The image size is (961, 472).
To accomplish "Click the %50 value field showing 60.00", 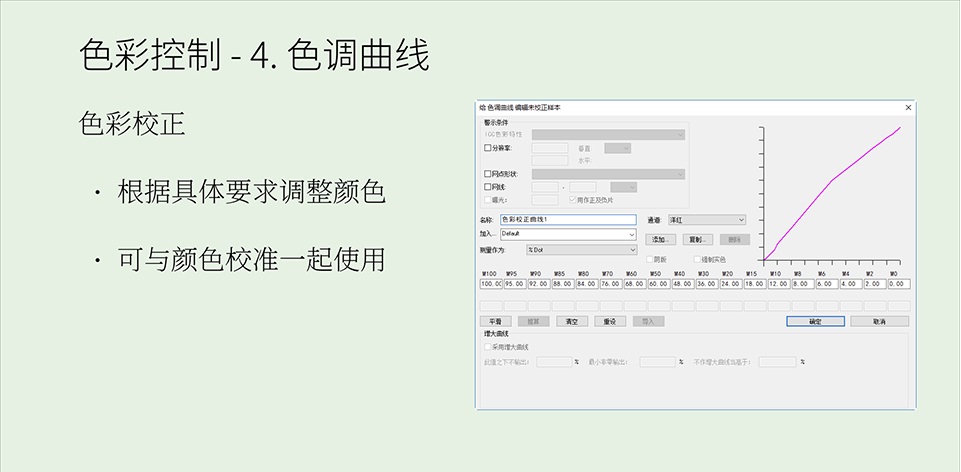I will point(658,284).
